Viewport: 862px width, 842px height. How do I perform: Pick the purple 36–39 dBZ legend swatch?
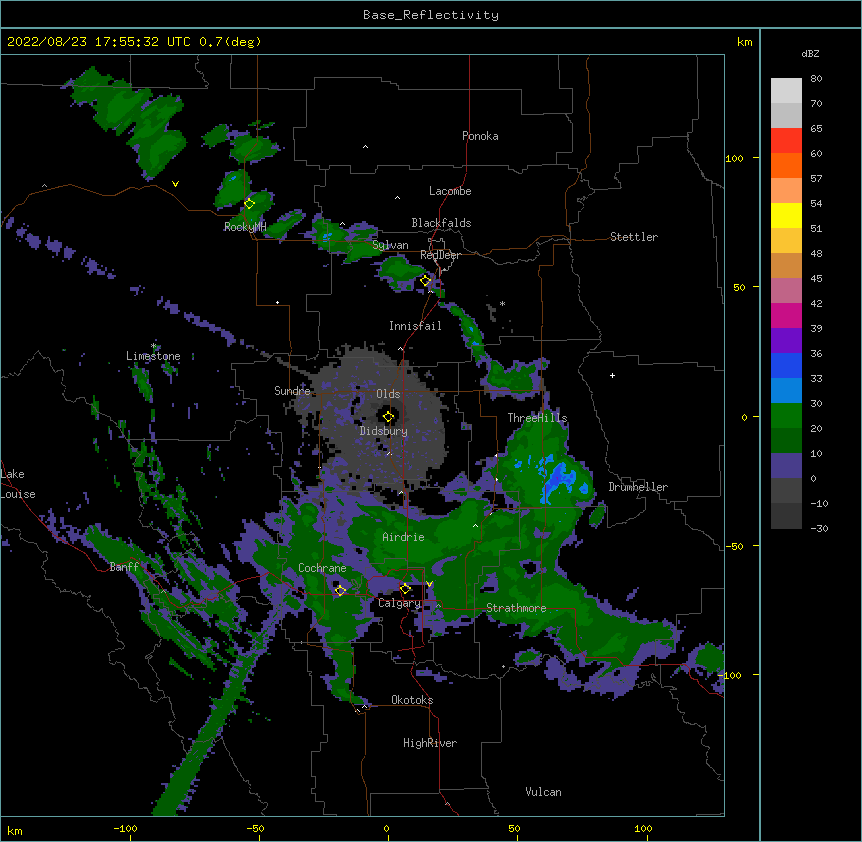coord(786,341)
